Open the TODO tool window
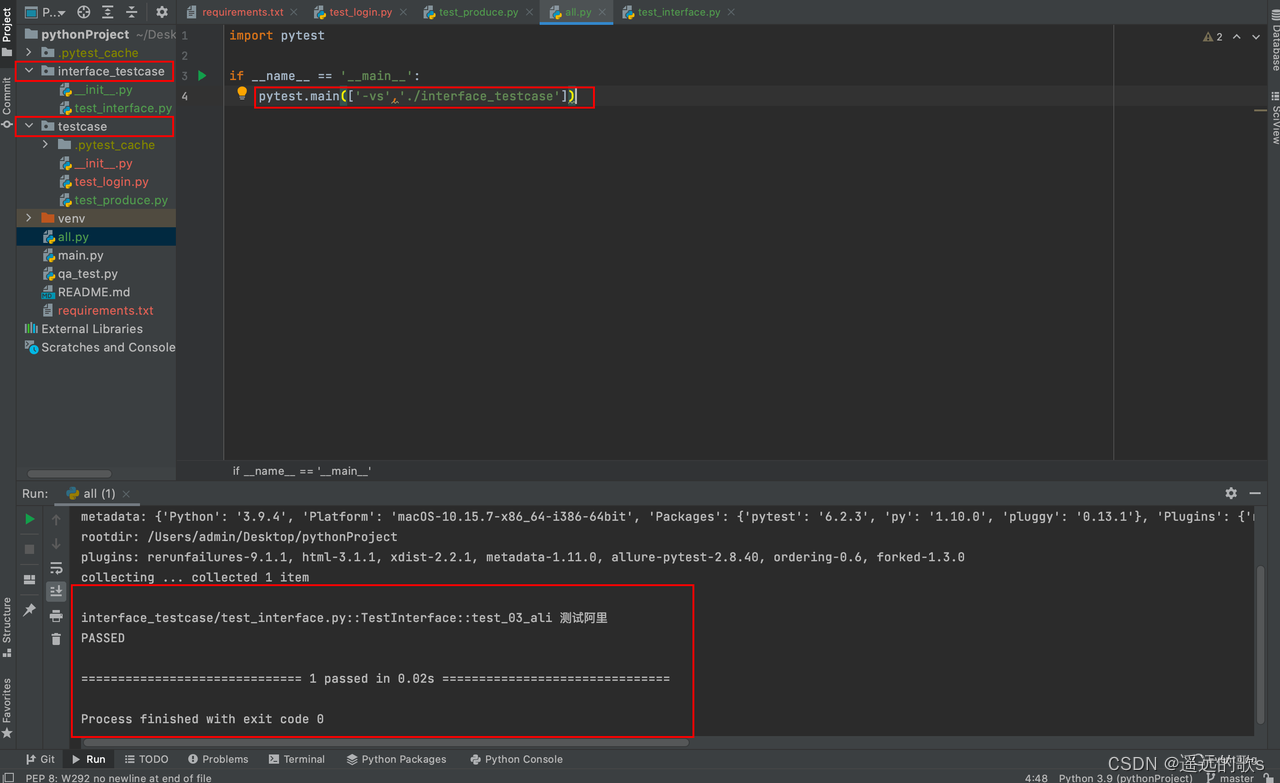Image resolution: width=1280 pixels, height=783 pixels. 146,759
